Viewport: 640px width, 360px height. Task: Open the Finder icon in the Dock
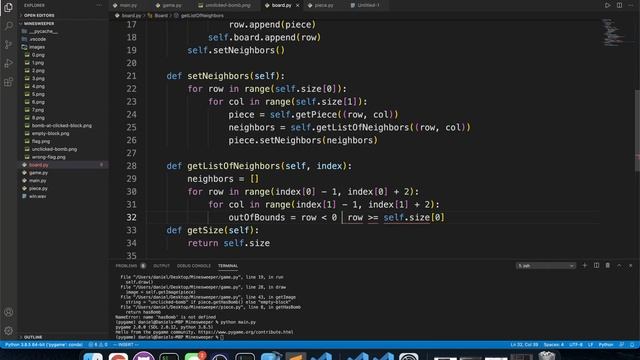coord(93,356)
